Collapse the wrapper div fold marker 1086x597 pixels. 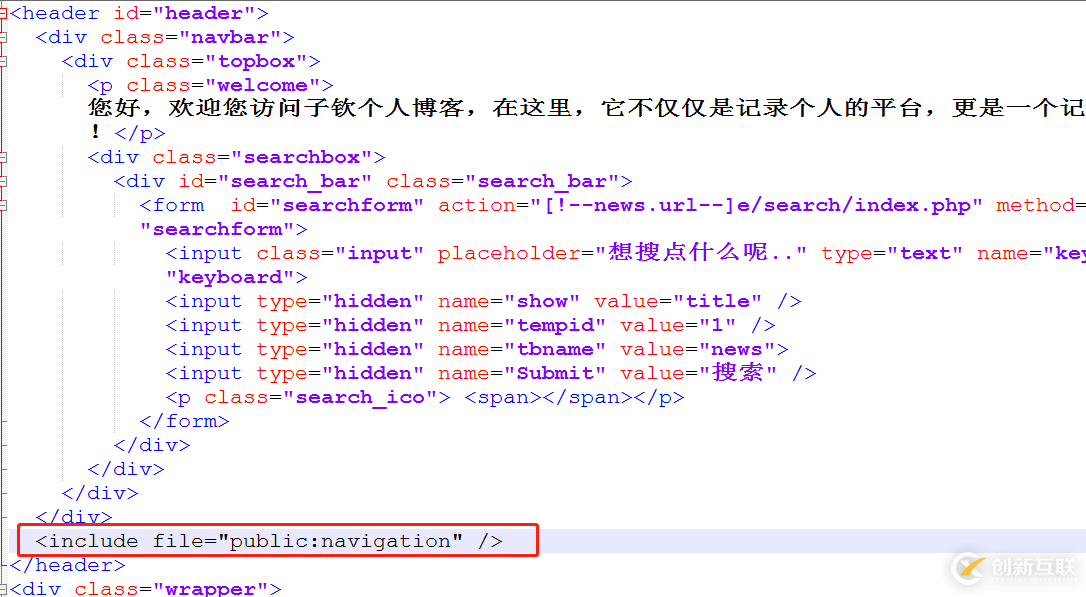(3, 589)
